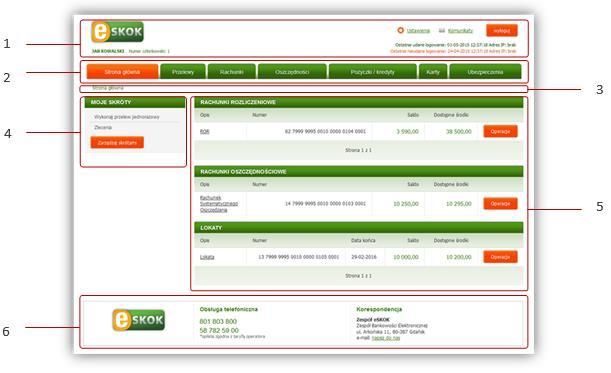611x373 pixels.
Task: Click the Strona główna breadcrumb
Action: click(x=108, y=88)
